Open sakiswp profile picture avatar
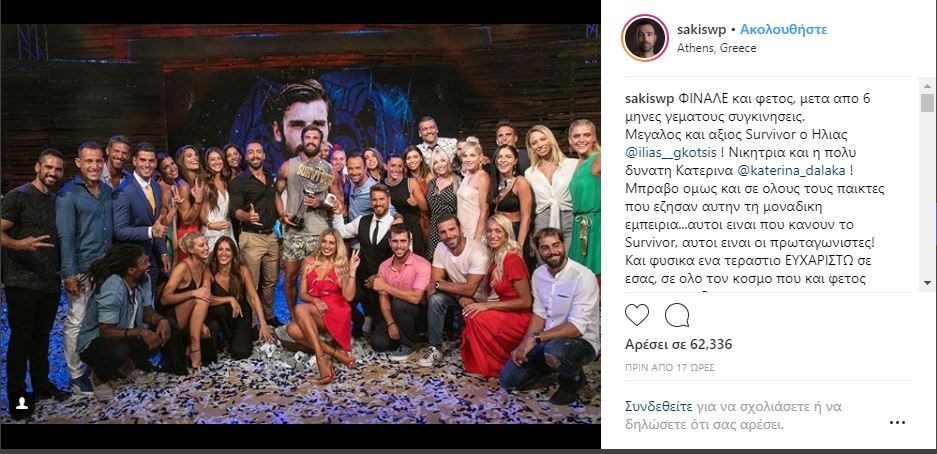Image resolution: width=937 pixels, height=454 pixels. coord(645,38)
